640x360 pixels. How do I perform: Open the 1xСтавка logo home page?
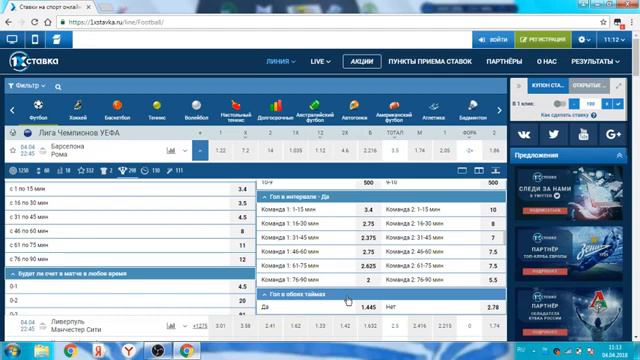click(34, 61)
